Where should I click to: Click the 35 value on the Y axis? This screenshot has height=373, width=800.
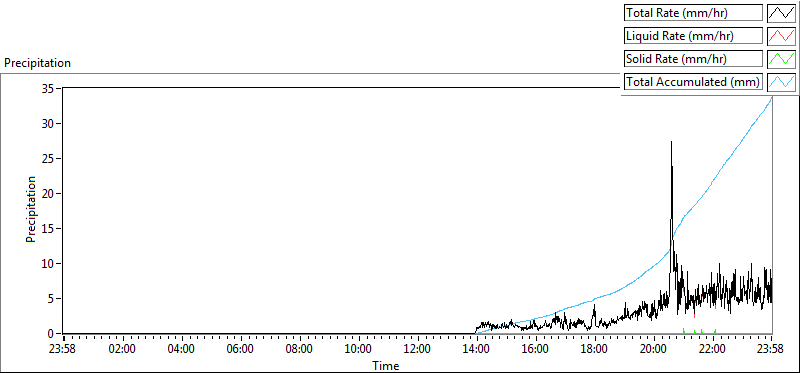[x=48, y=89]
